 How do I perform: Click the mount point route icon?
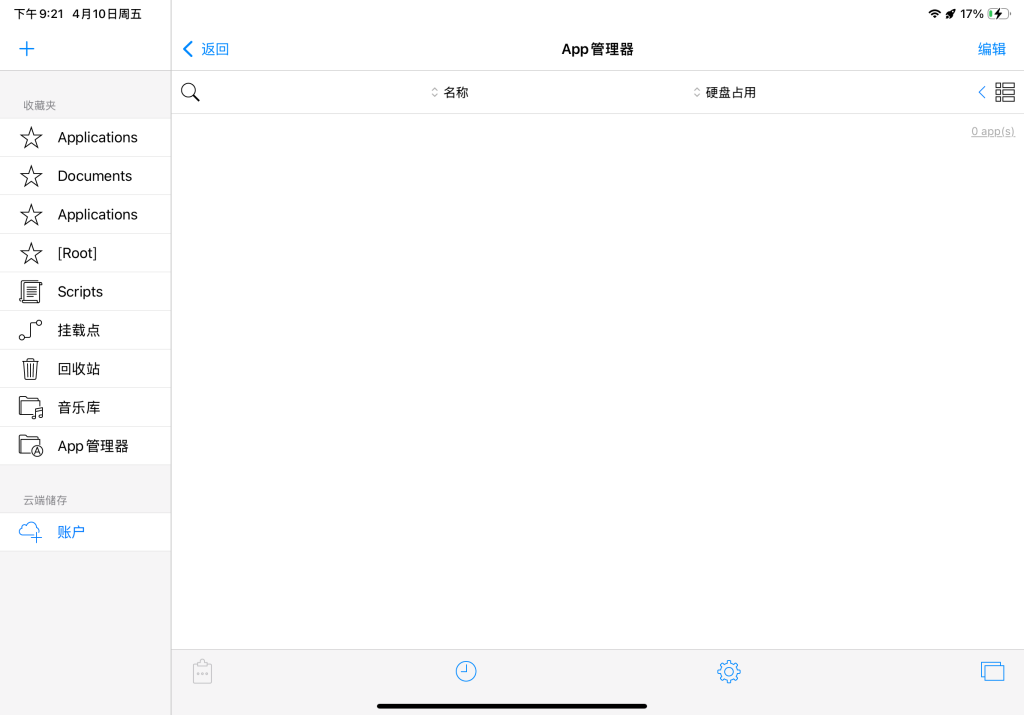point(31,330)
